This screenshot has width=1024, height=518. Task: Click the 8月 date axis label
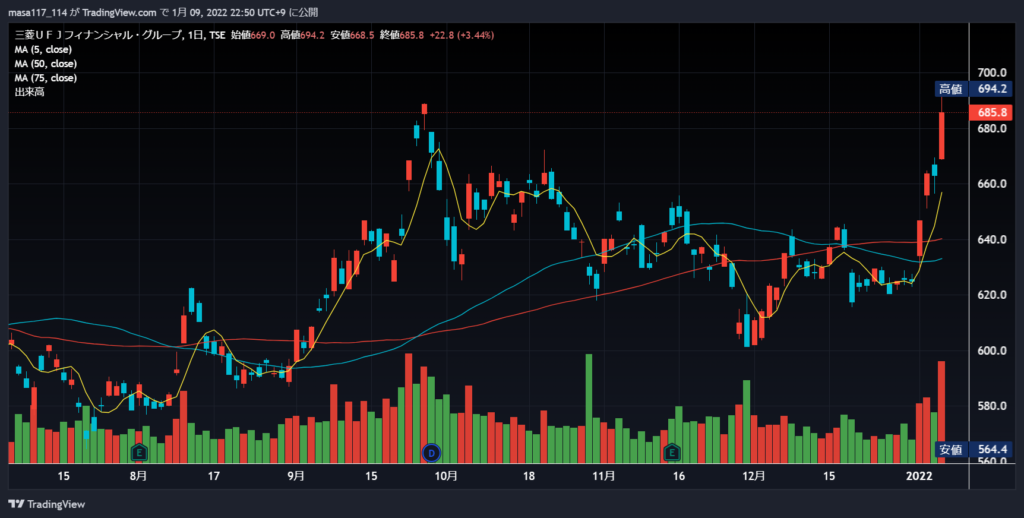pyautogui.click(x=138, y=476)
